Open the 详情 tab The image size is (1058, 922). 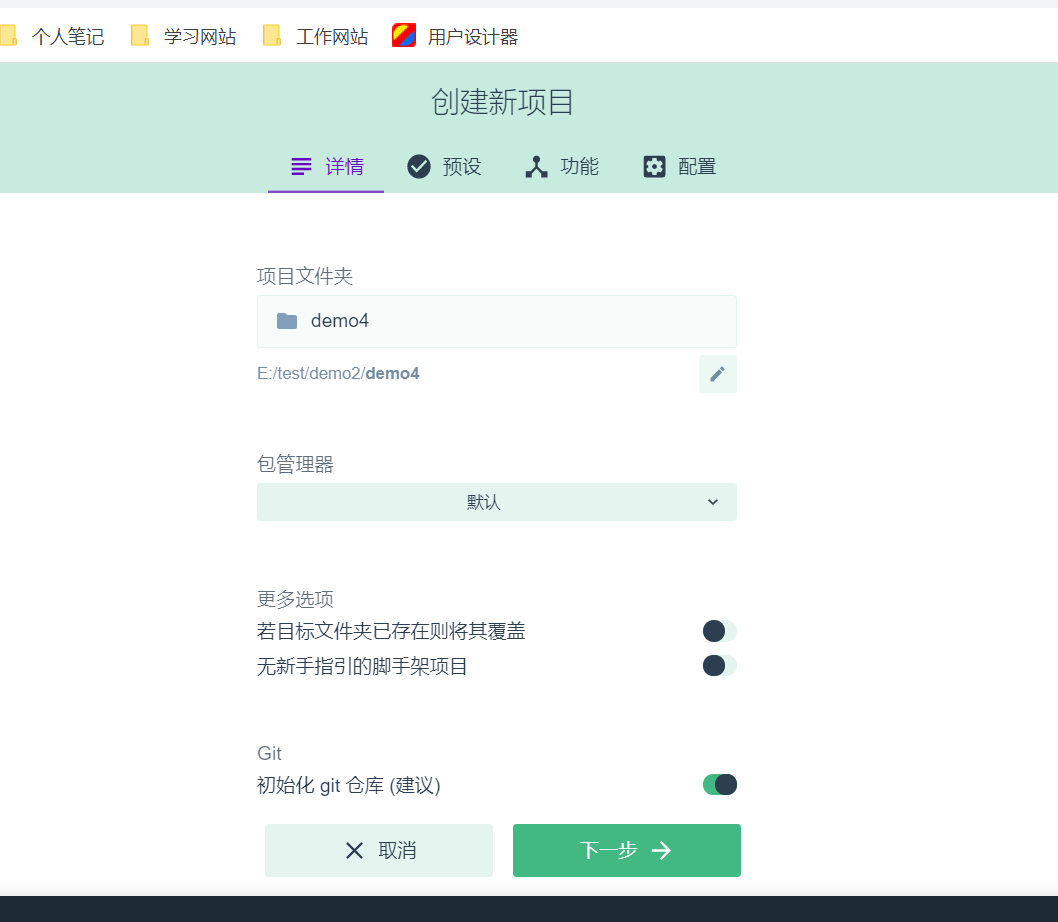pyautogui.click(x=326, y=166)
